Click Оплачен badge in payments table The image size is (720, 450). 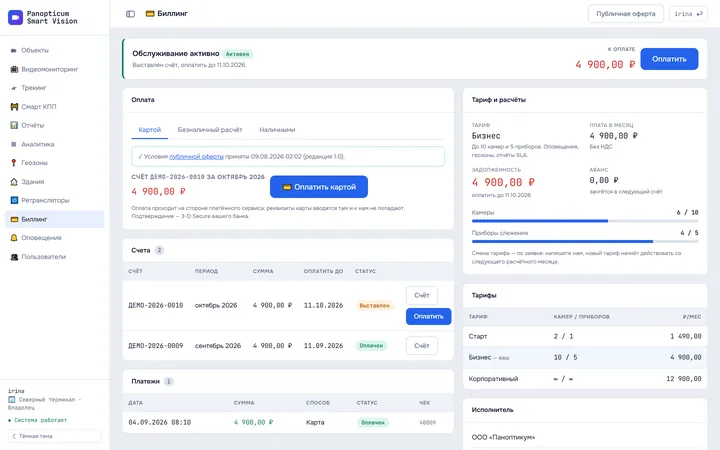(x=372, y=422)
